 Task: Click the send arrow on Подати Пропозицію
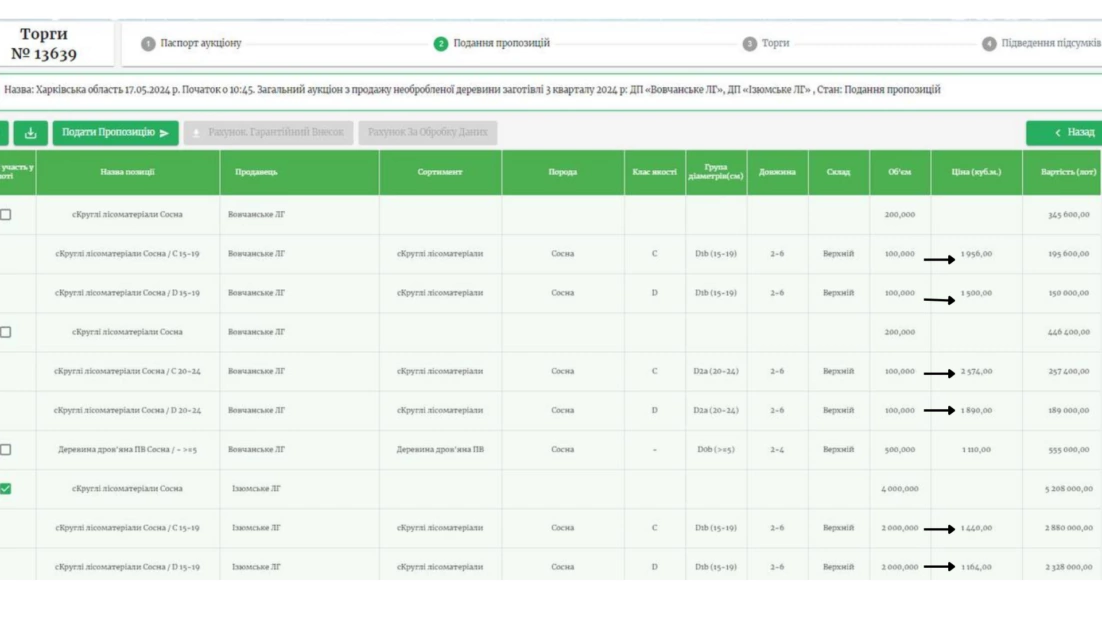[164, 133]
